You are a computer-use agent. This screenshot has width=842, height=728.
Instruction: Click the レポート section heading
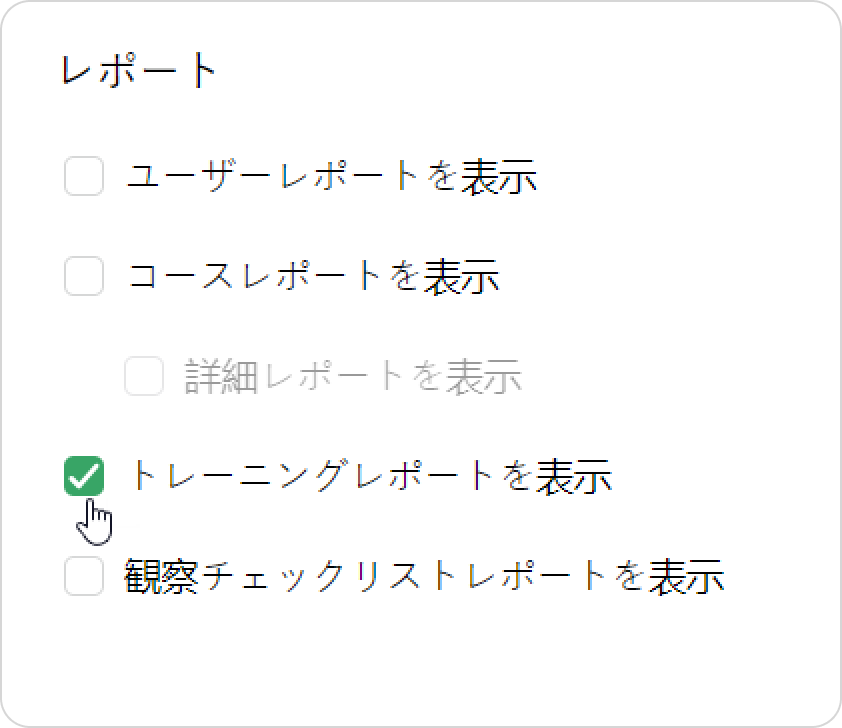click(x=139, y=70)
